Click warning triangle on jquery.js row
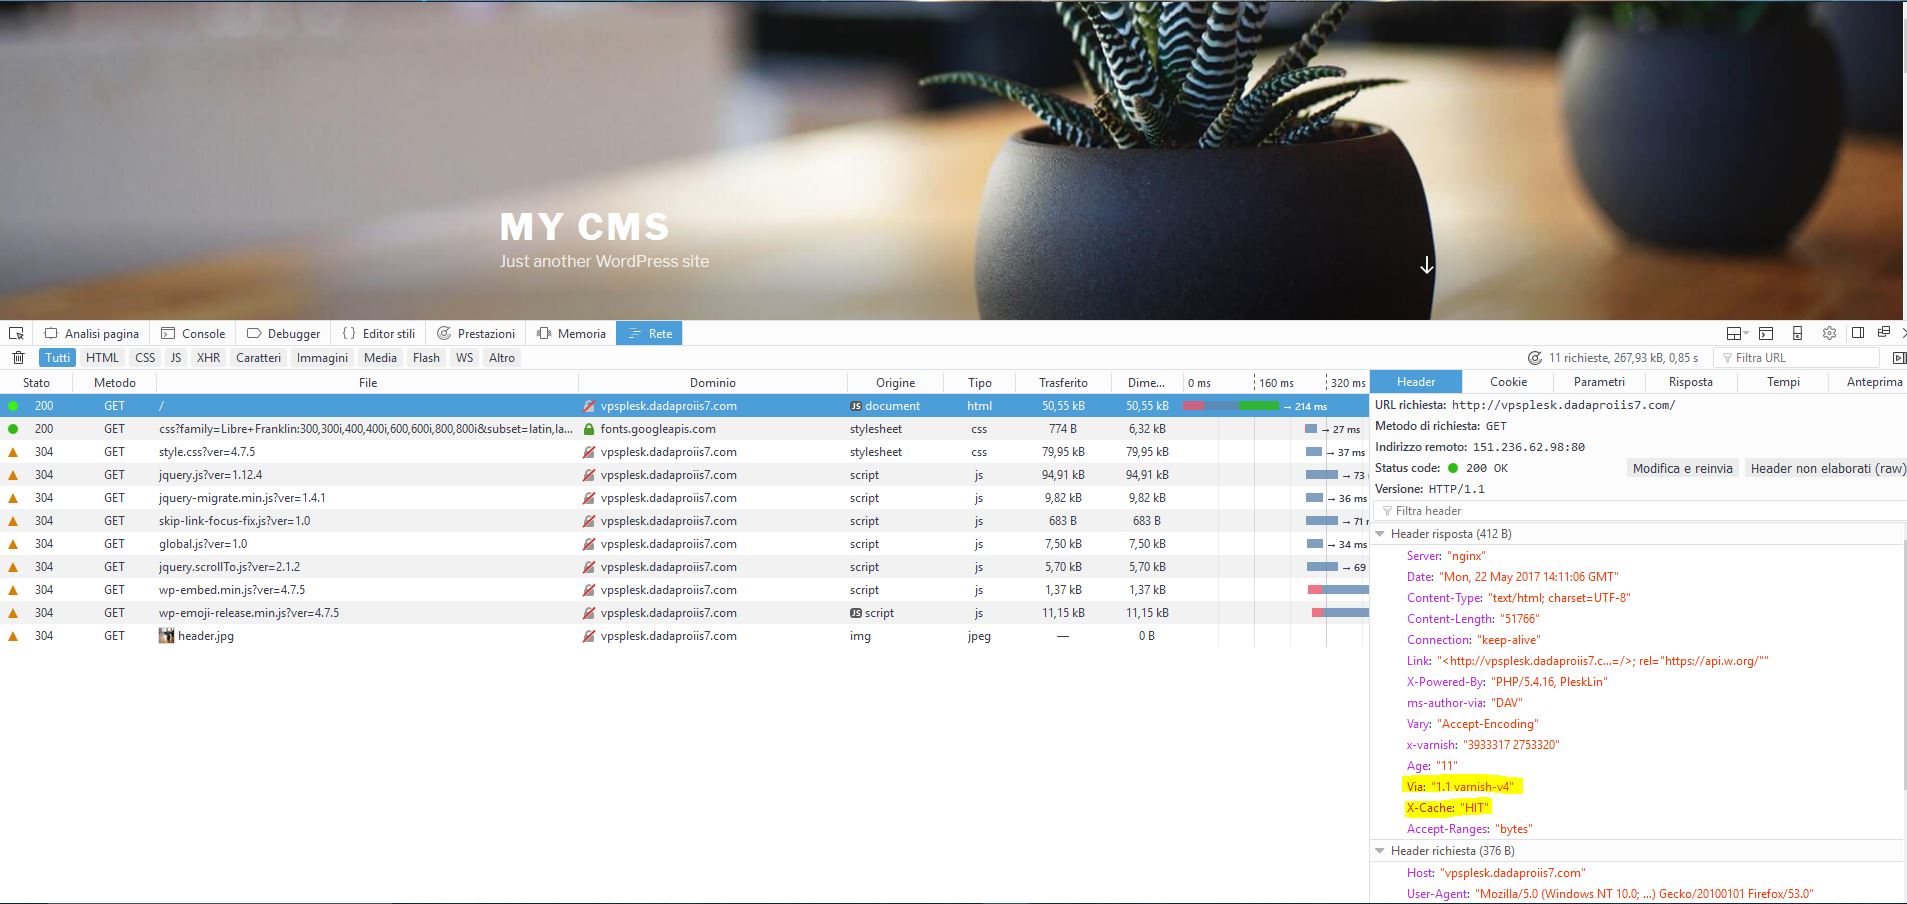 click(x=13, y=475)
